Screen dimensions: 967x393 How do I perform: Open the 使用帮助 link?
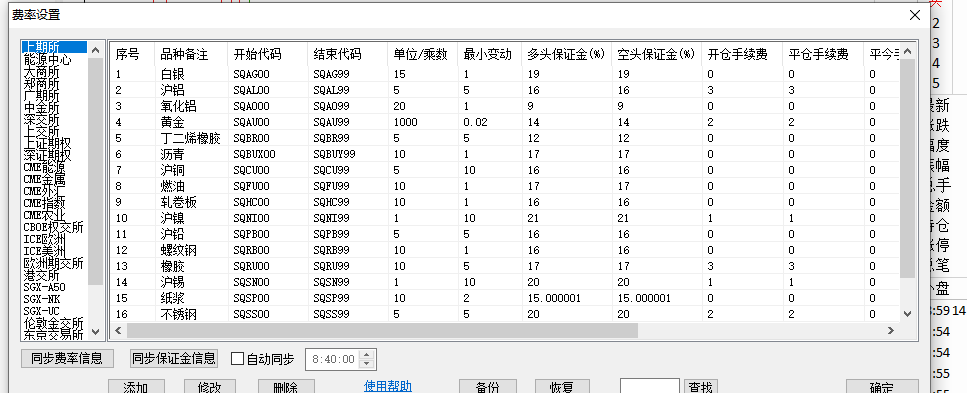pyautogui.click(x=388, y=386)
